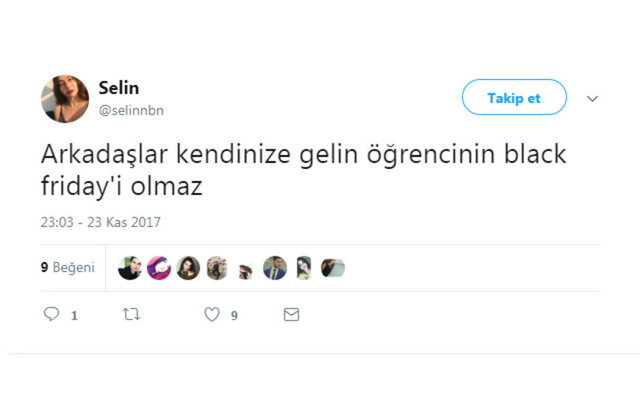The width and height of the screenshot is (640, 410).
Task: Retweet this tweet
Action: (x=131, y=315)
